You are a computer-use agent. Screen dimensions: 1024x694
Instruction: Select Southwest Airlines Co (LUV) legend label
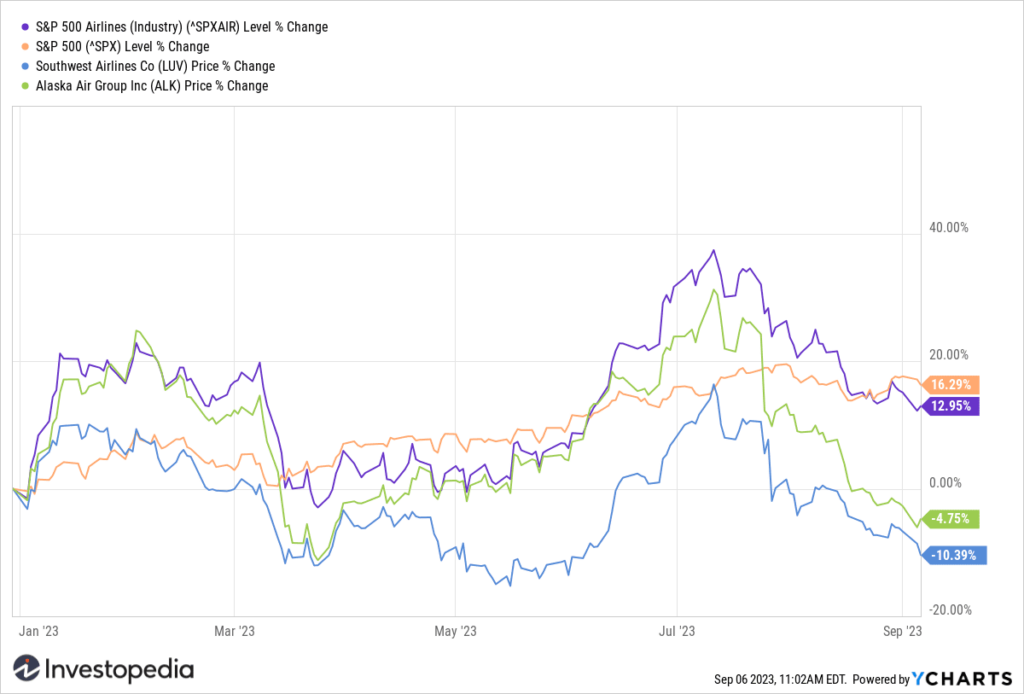tap(155, 67)
